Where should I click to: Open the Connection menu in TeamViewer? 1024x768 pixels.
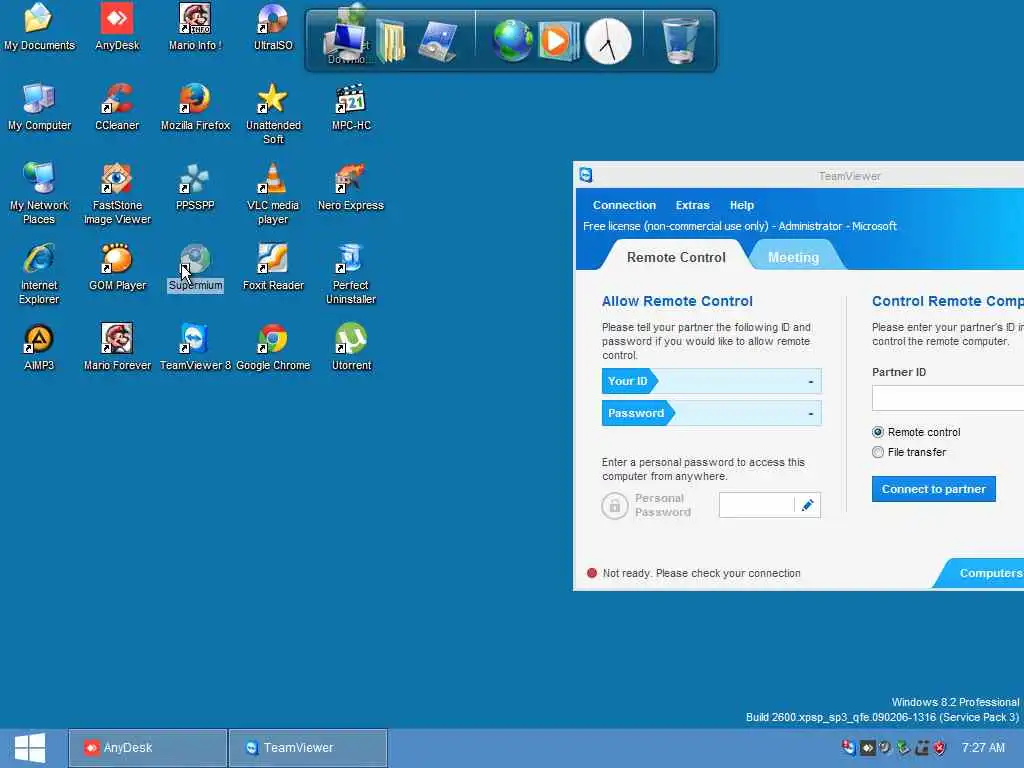[x=624, y=205]
